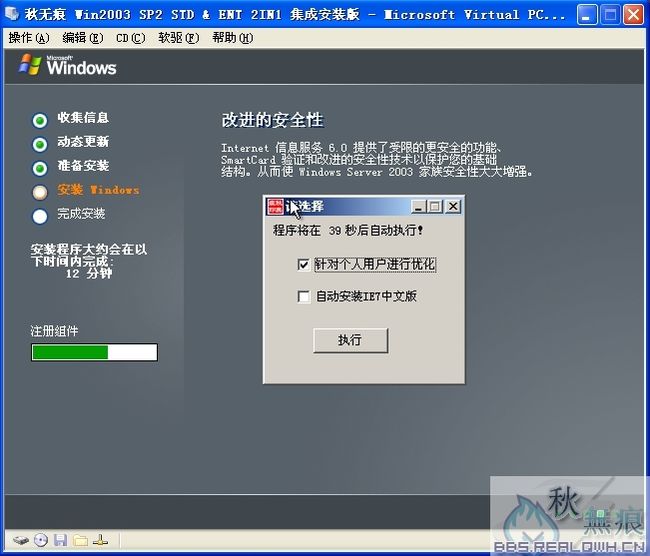Enable 自动安装IE7中文版 checkbox
Screen dimensions: 650x556
(x=303, y=296)
